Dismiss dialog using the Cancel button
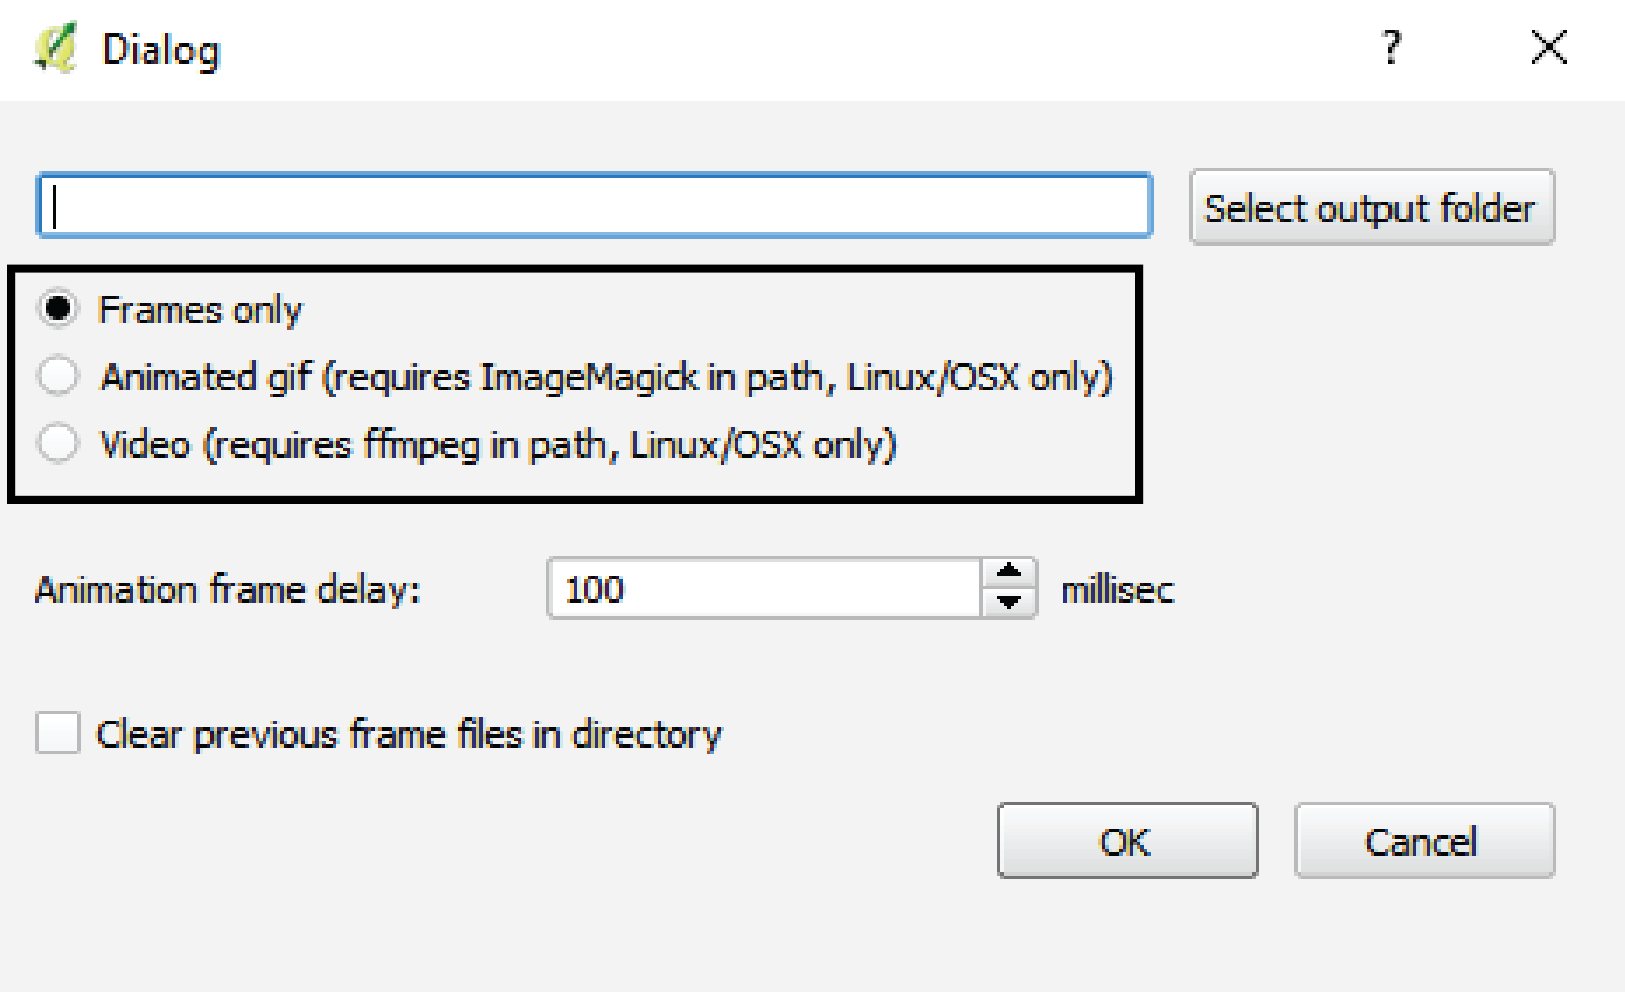 pyautogui.click(x=1424, y=841)
